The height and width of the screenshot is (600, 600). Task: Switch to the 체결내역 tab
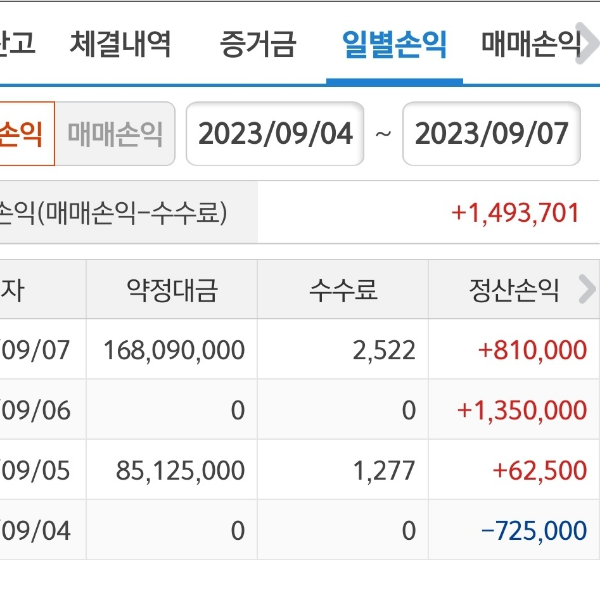tap(120, 44)
